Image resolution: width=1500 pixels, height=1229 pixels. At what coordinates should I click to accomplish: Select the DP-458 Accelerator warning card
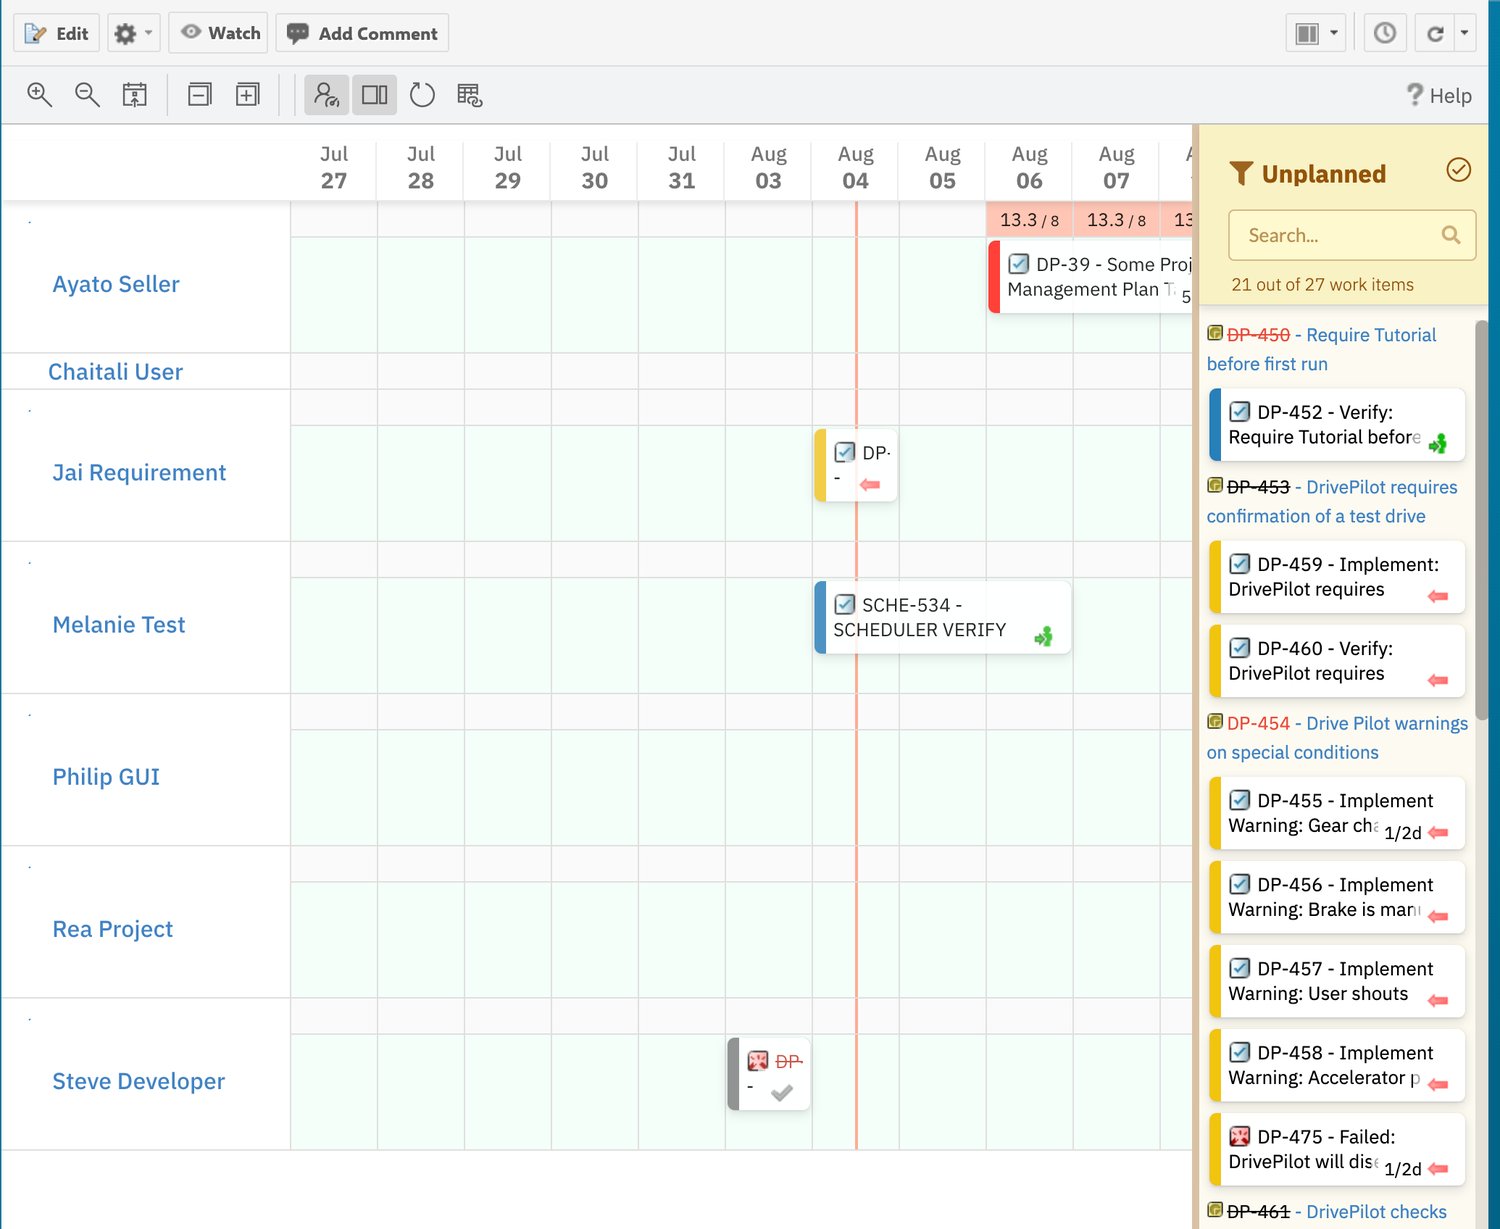tap(1337, 1065)
